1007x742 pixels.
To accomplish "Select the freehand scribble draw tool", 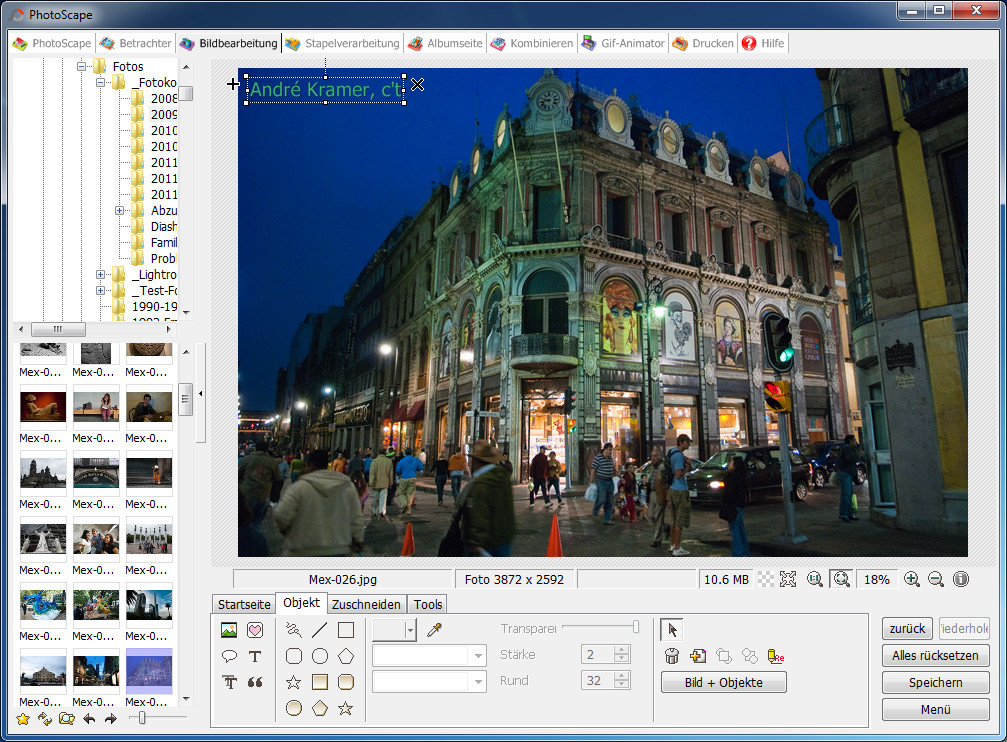I will point(293,630).
